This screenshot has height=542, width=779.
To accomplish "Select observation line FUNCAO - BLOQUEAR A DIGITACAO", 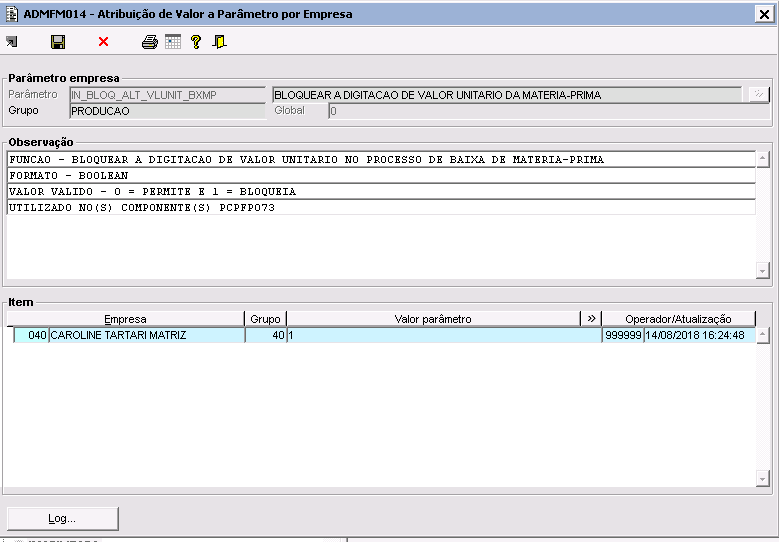I will pos(381,159).
